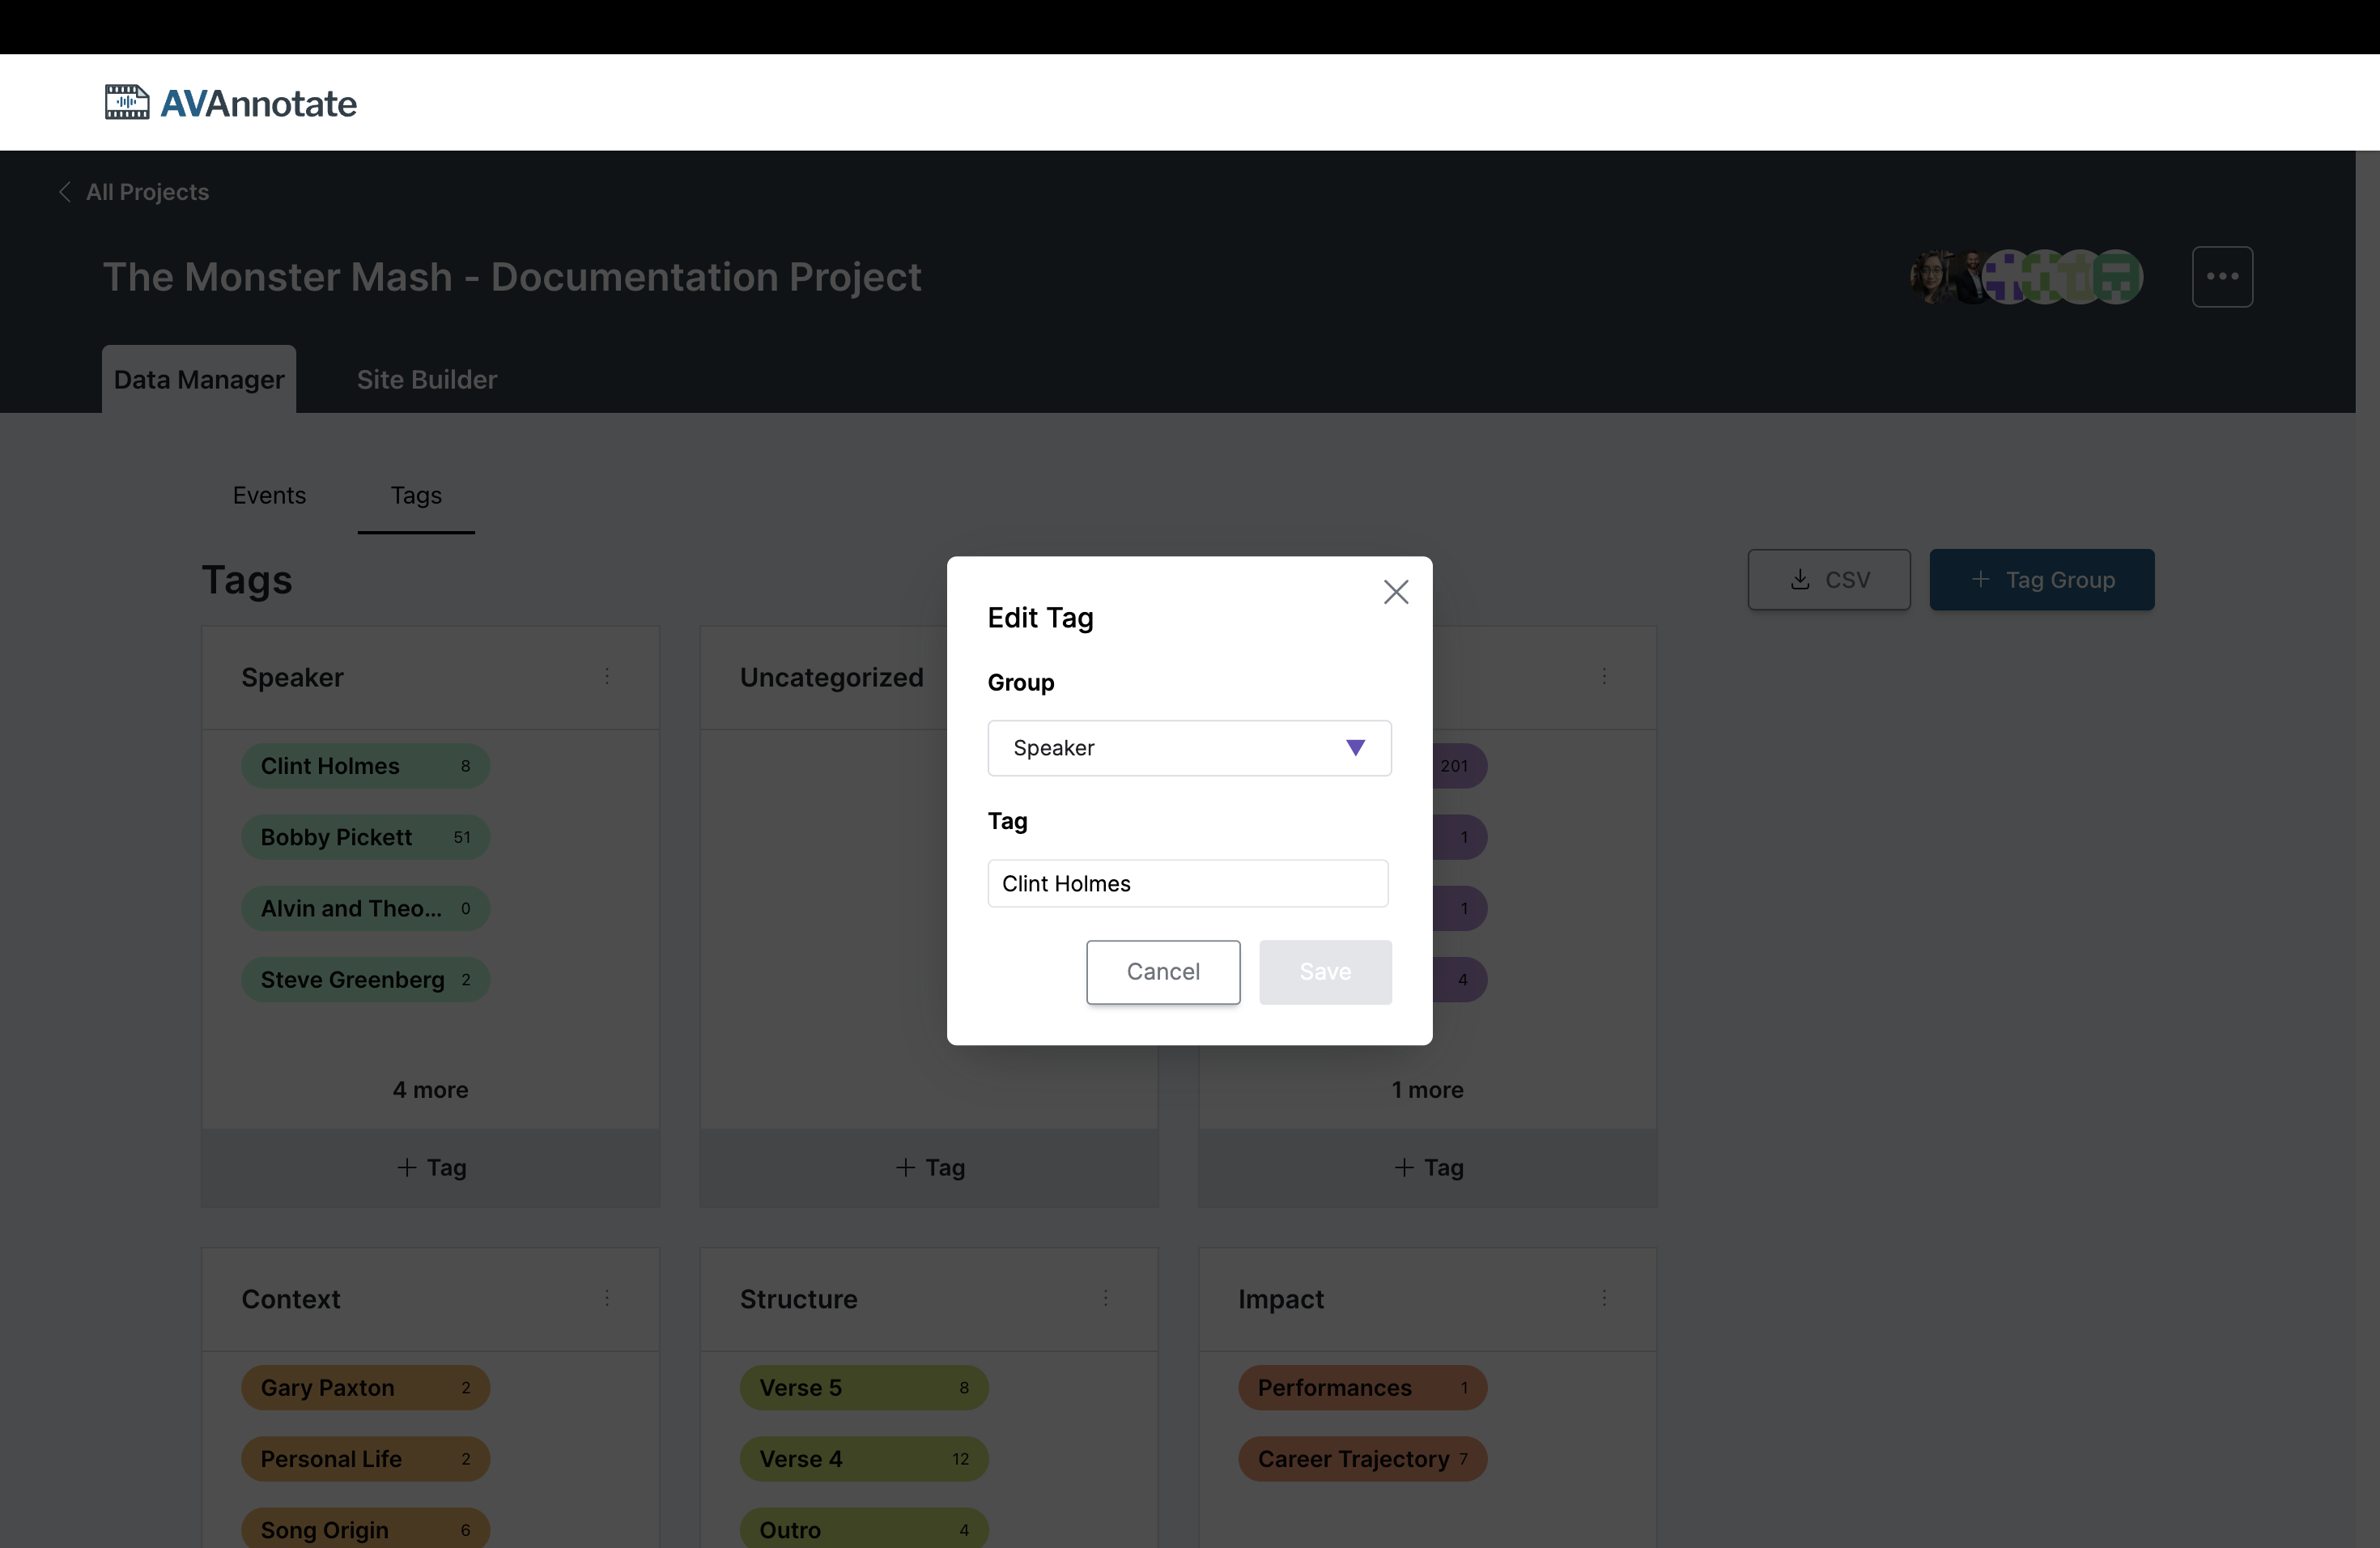This screenshot has width=2380, height=1548.
Task: Click the Save button in dialog
Action: pos(1324,971)
